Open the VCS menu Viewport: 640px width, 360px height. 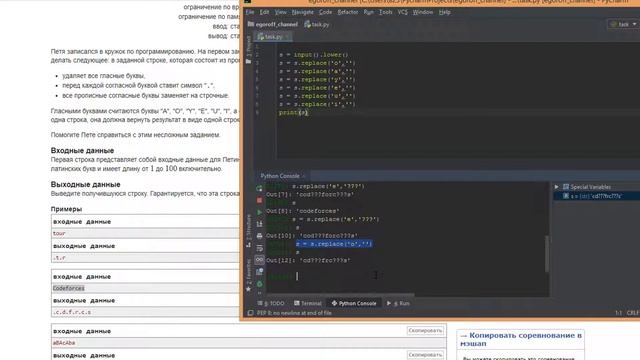click(x=402, y=12)
